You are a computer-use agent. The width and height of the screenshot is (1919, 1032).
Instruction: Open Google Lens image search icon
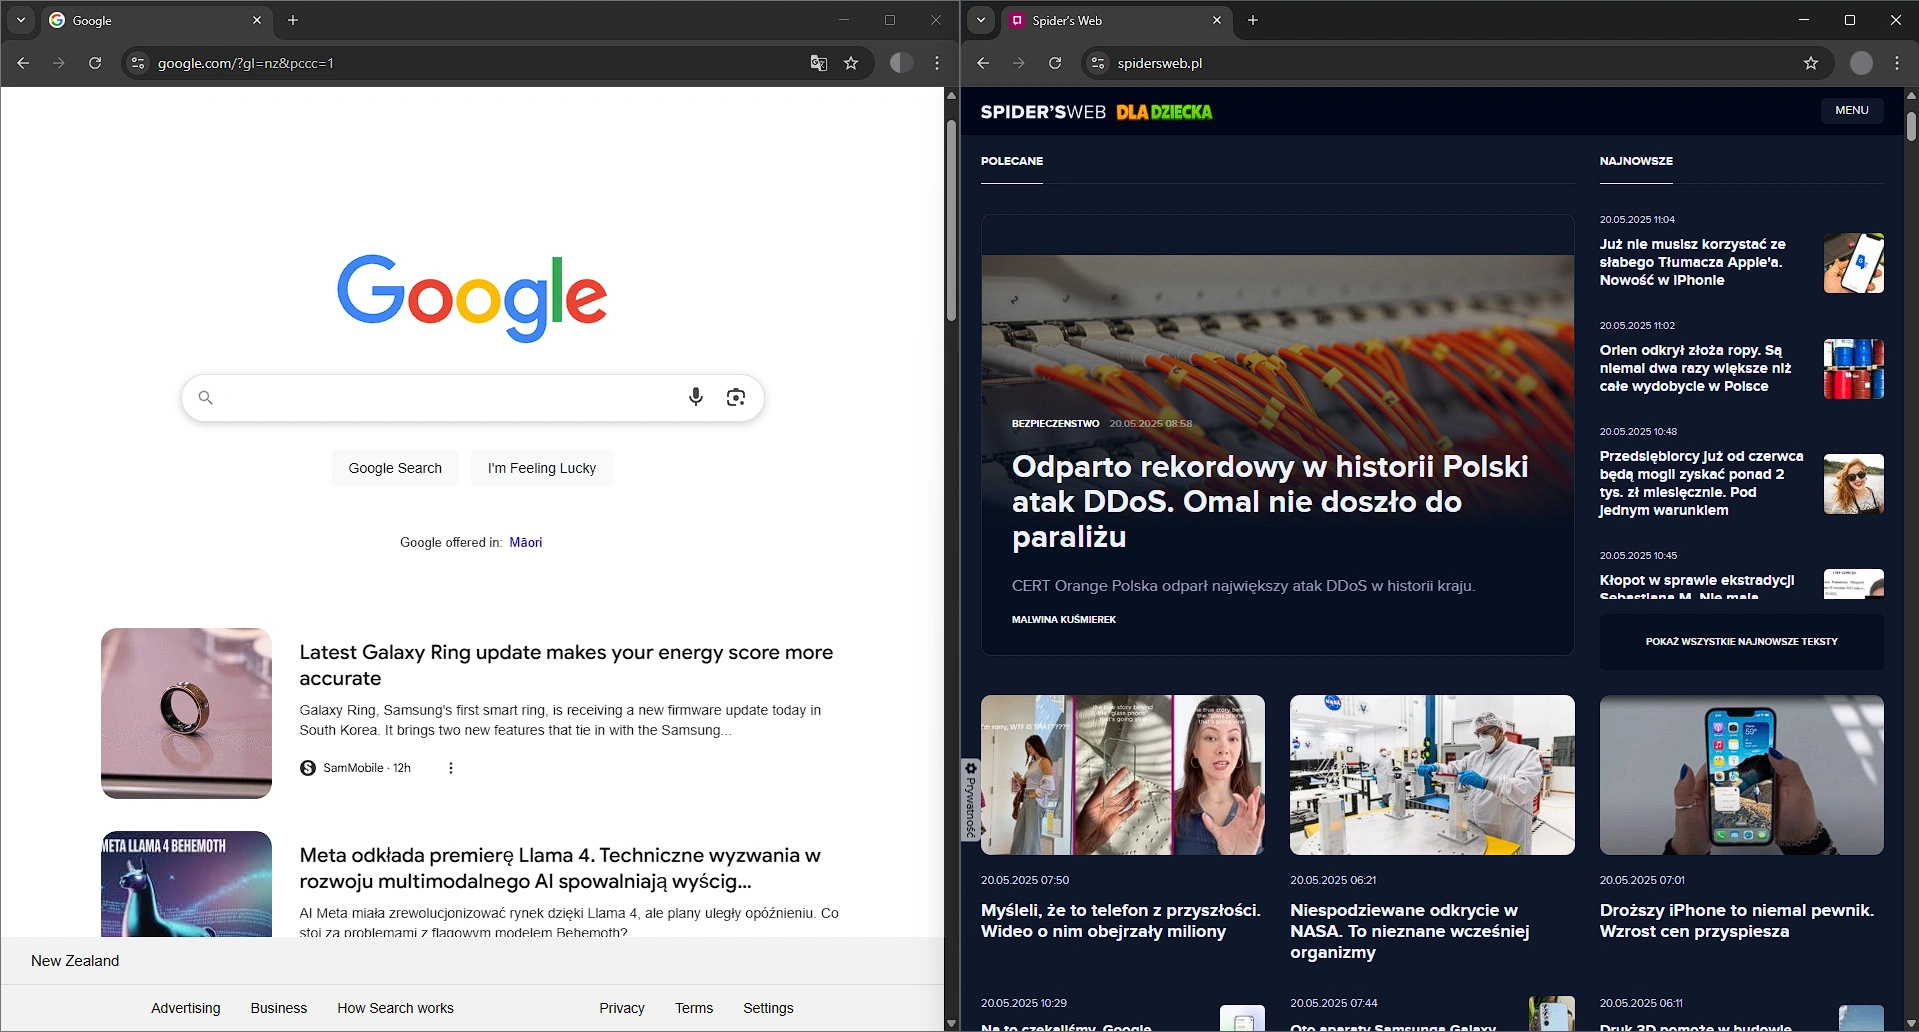[736, 397]
